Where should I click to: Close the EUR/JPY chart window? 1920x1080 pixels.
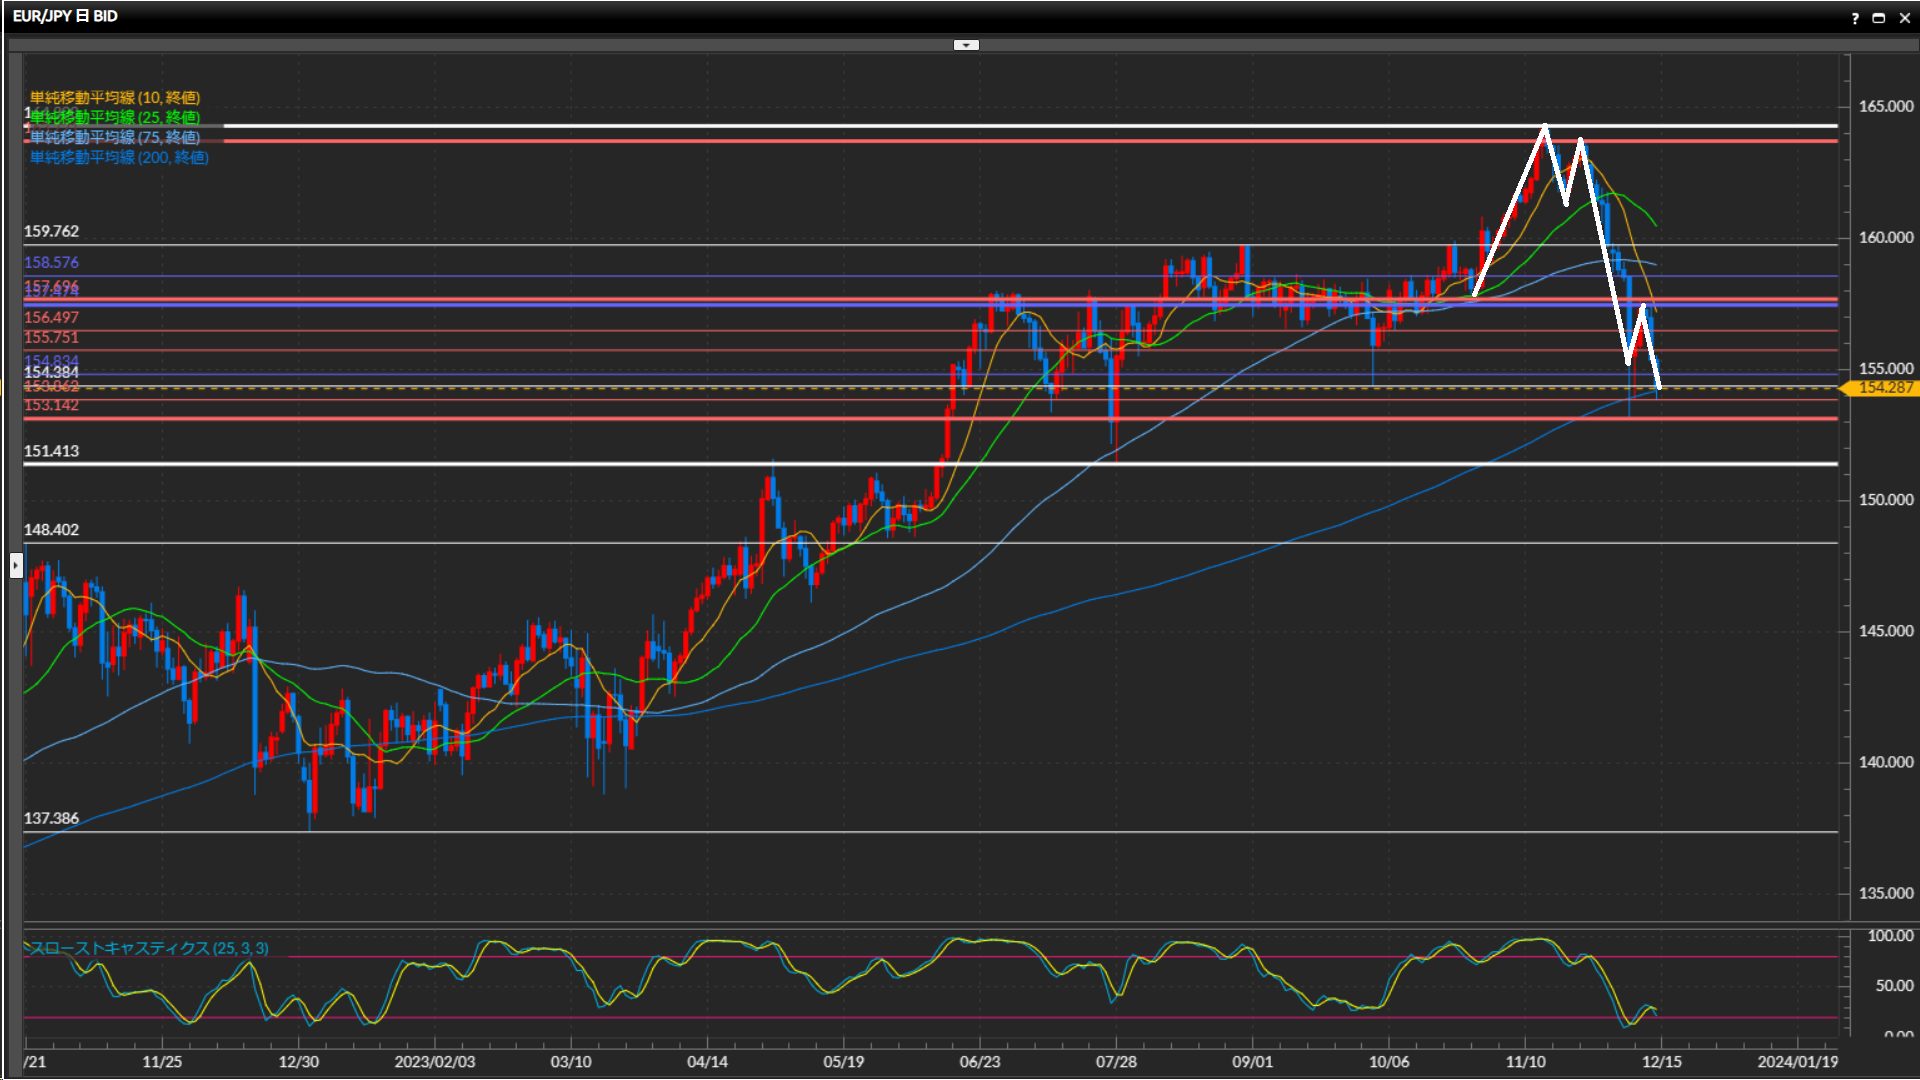point(1905,18)
